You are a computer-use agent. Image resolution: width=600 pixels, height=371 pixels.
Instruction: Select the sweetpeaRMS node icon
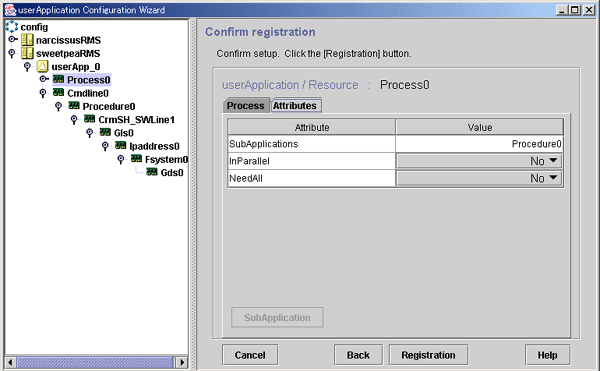[x=27, y=53]
